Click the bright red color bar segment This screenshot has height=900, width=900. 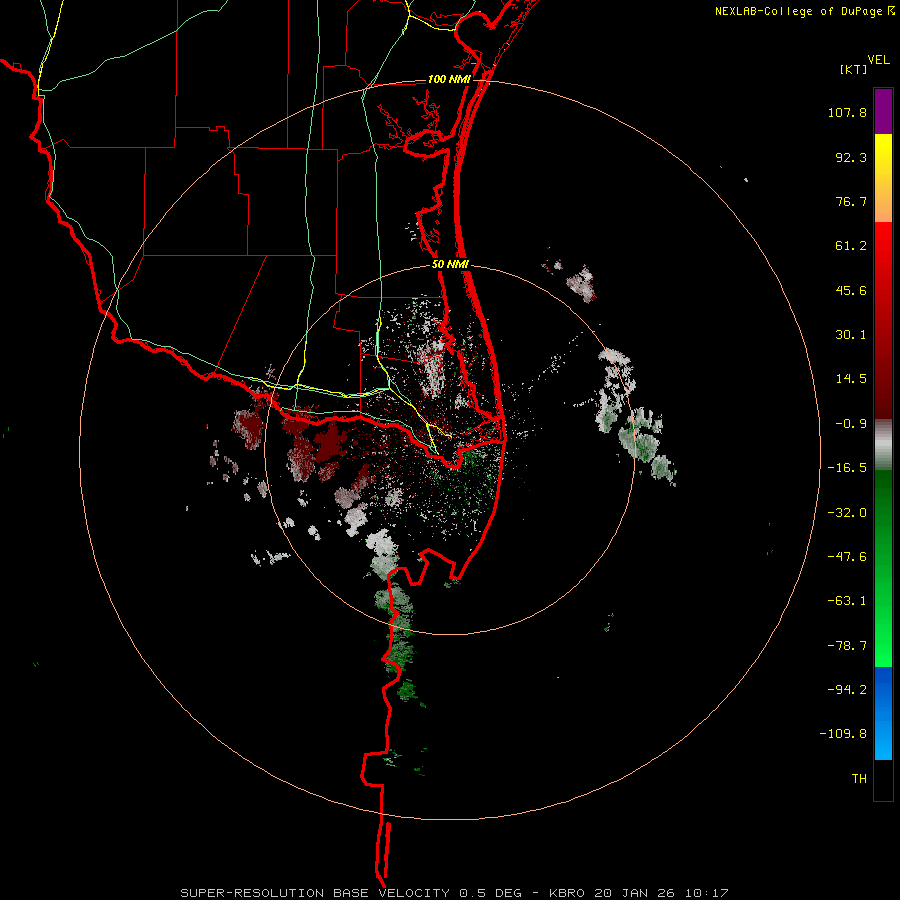tap(883, 321)
